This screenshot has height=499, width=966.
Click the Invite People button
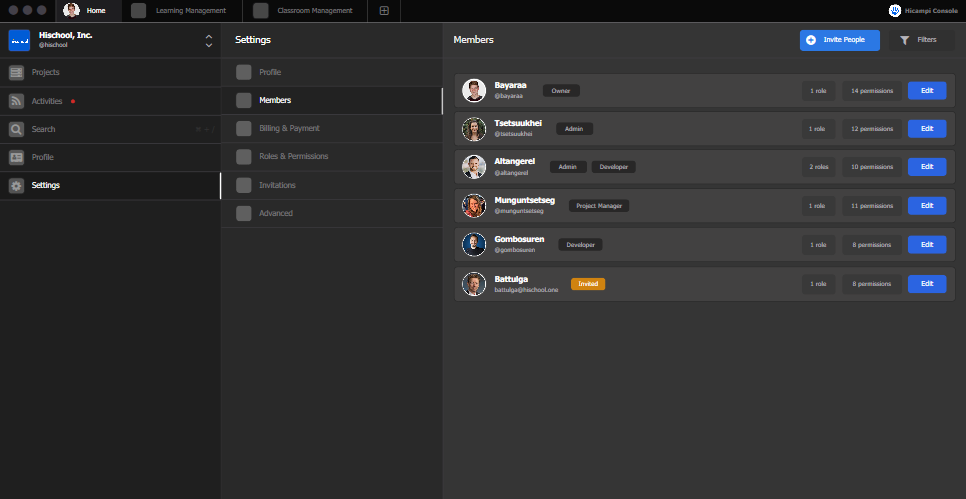(x=839, y=40)
